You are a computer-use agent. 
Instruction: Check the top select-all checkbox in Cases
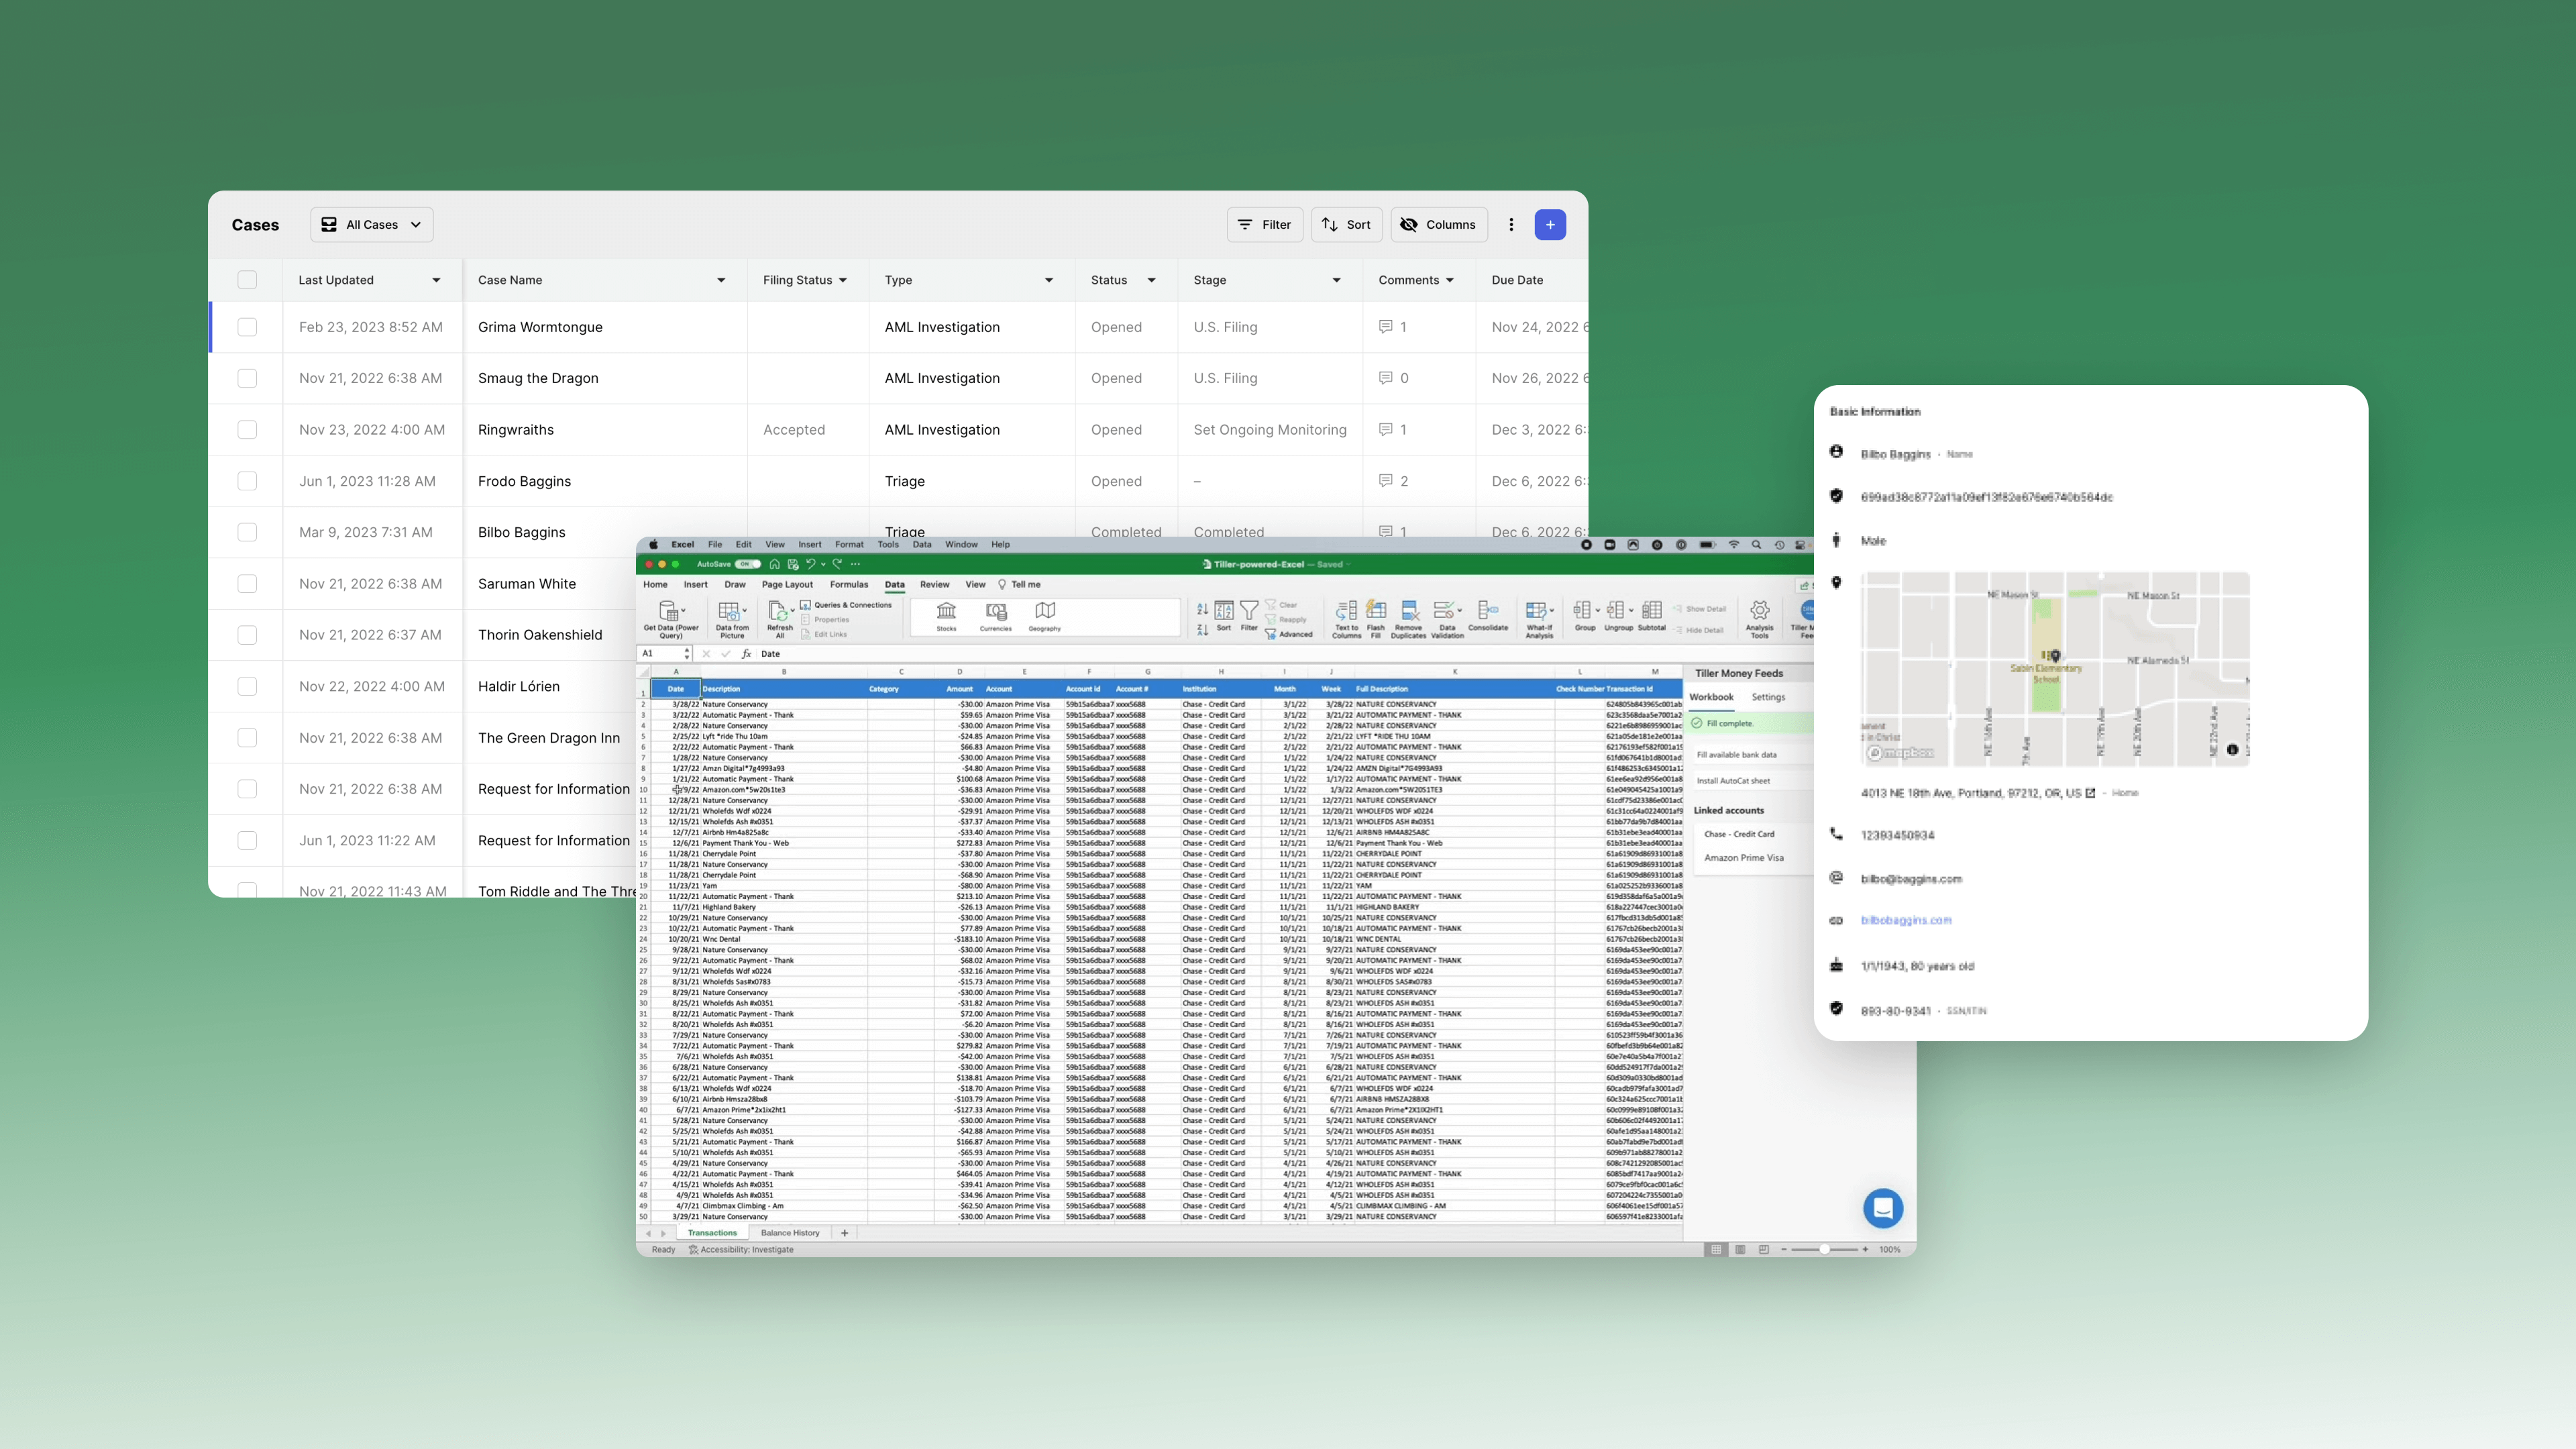[246, 280]
